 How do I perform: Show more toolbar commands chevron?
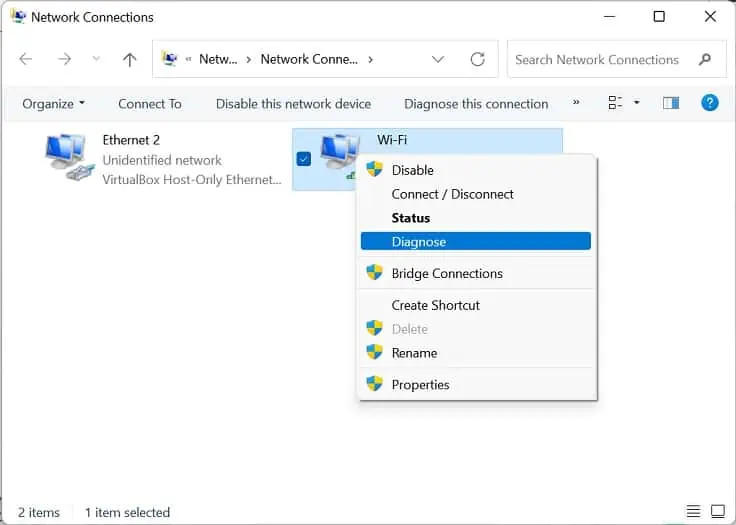point(576,102)
